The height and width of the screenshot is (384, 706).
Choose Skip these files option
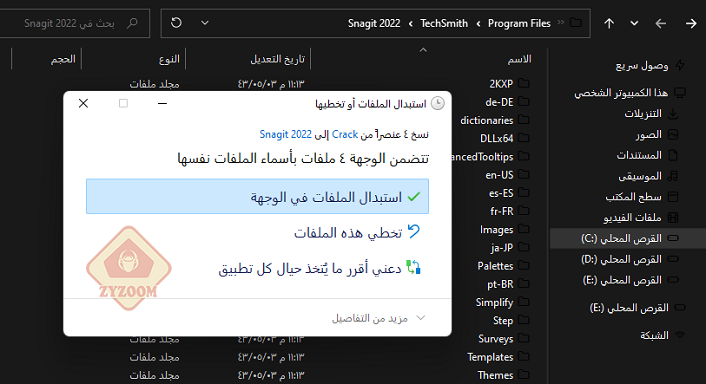click(x=357, y=232)
